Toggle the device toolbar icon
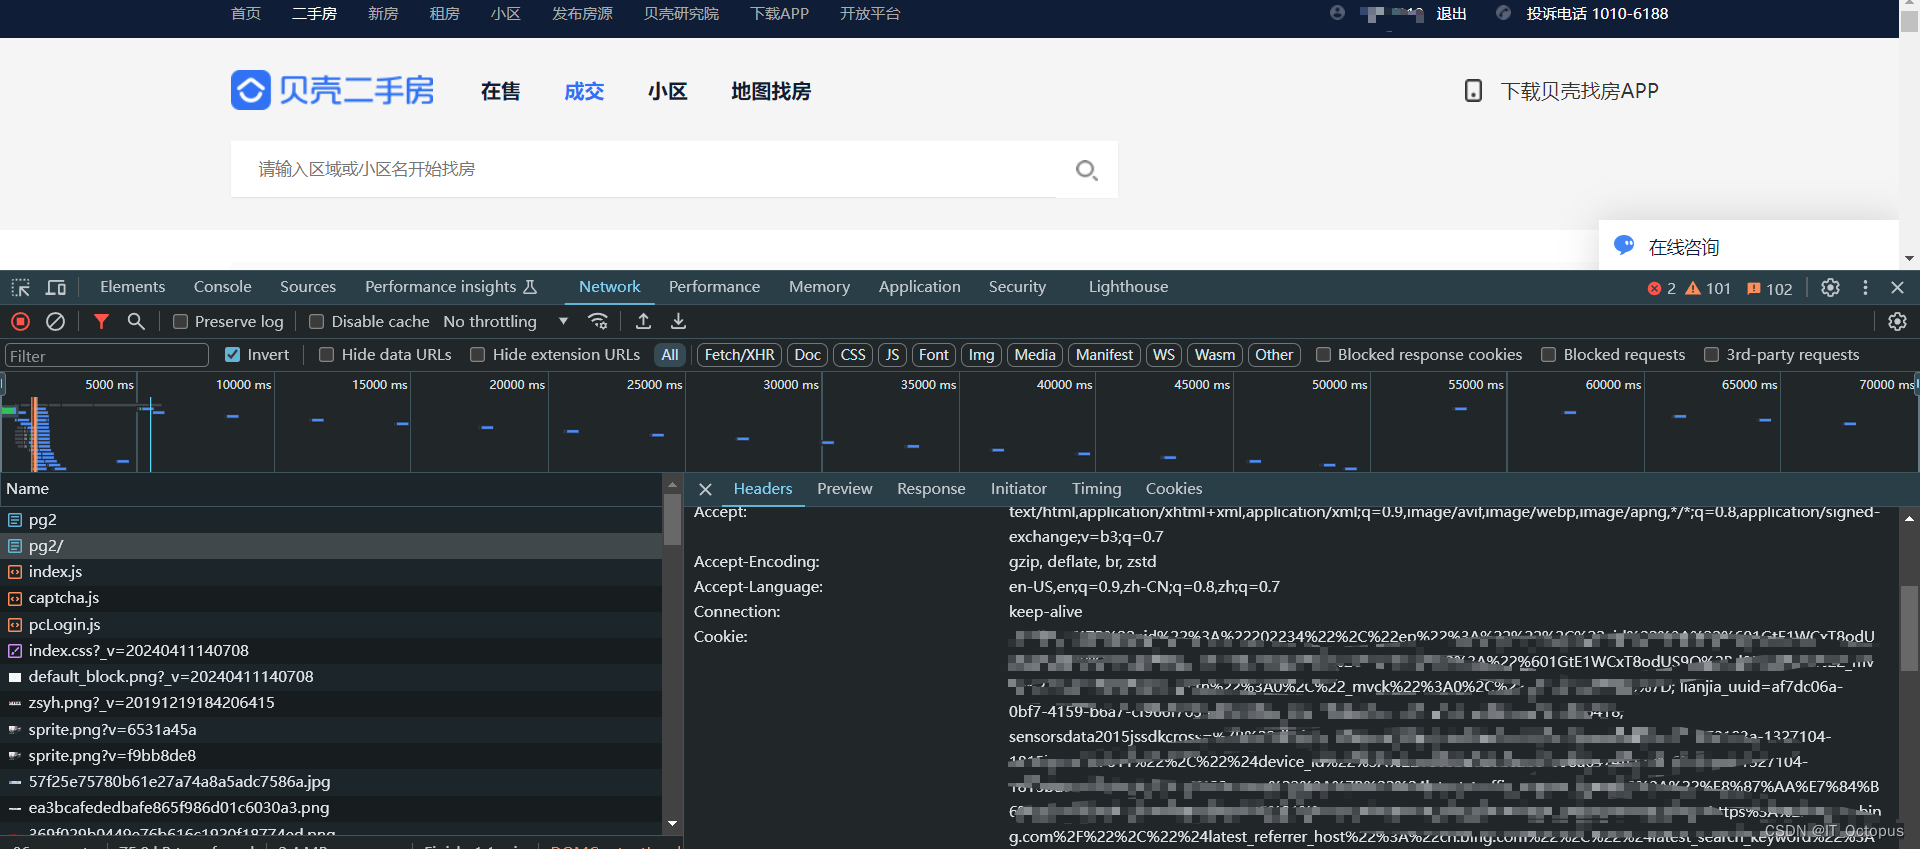Viewport: 1920px width, 849px height. coord(56,288)
